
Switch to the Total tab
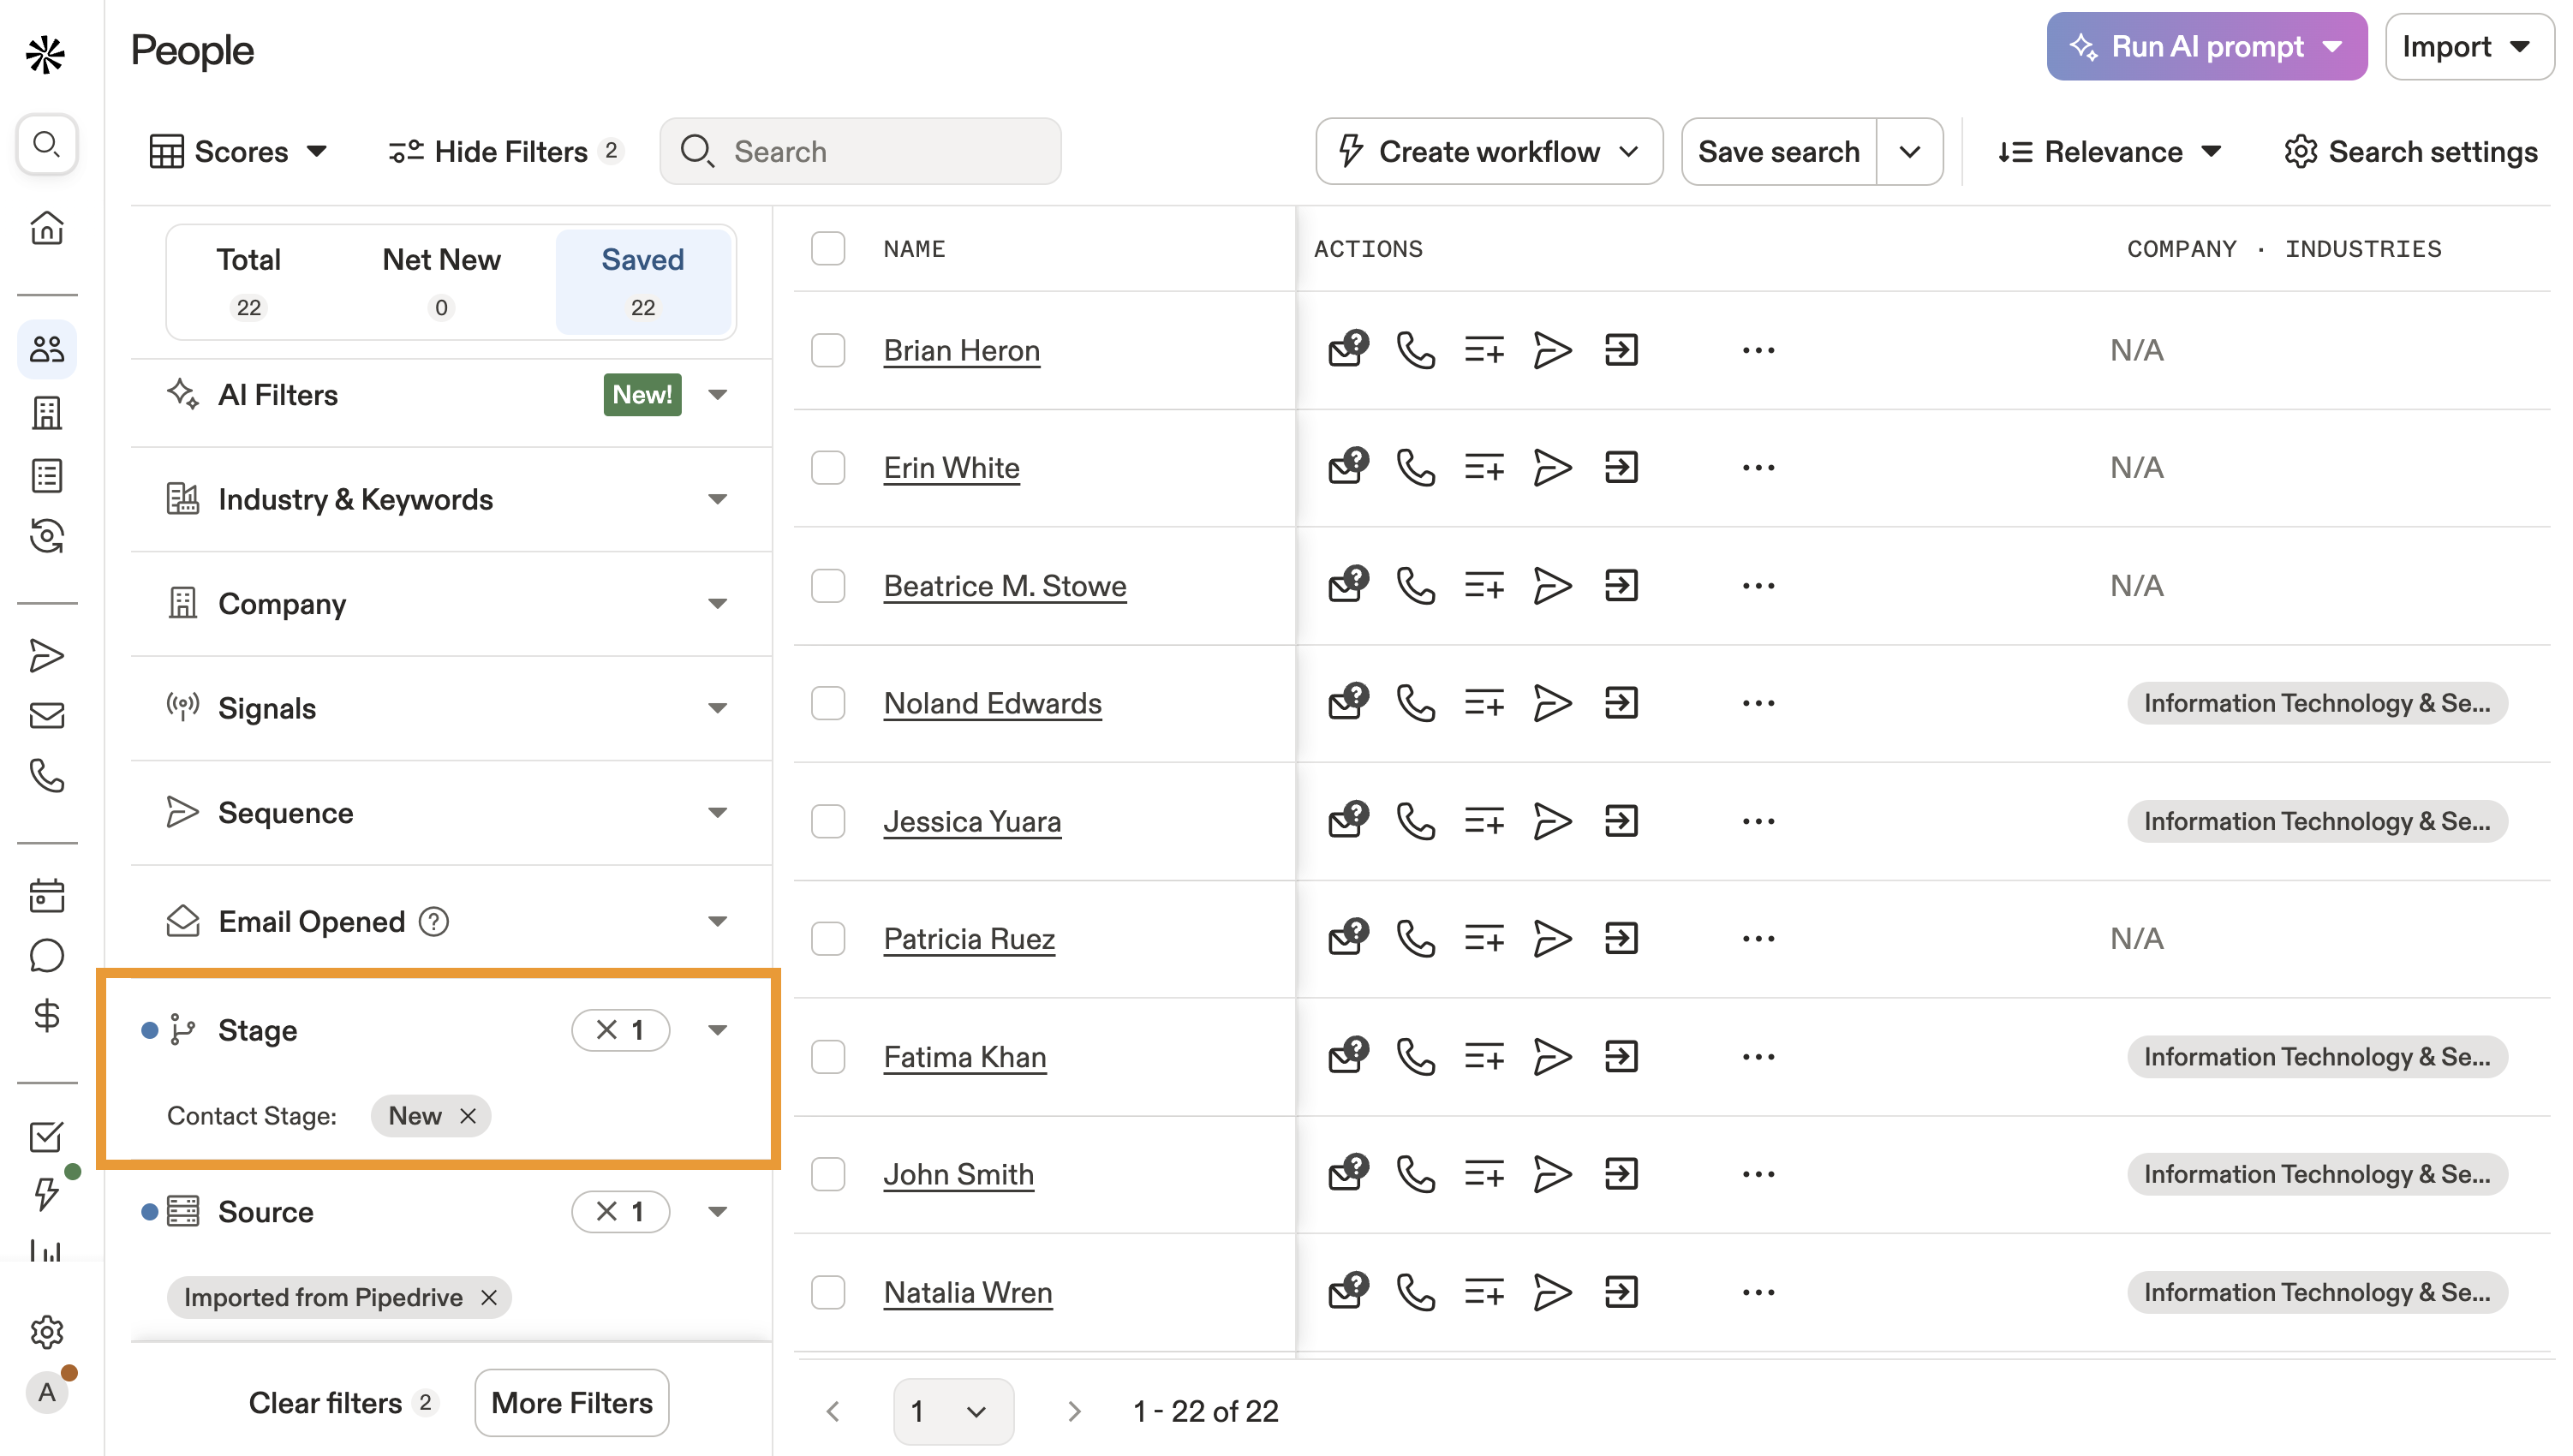click(249, 282)
